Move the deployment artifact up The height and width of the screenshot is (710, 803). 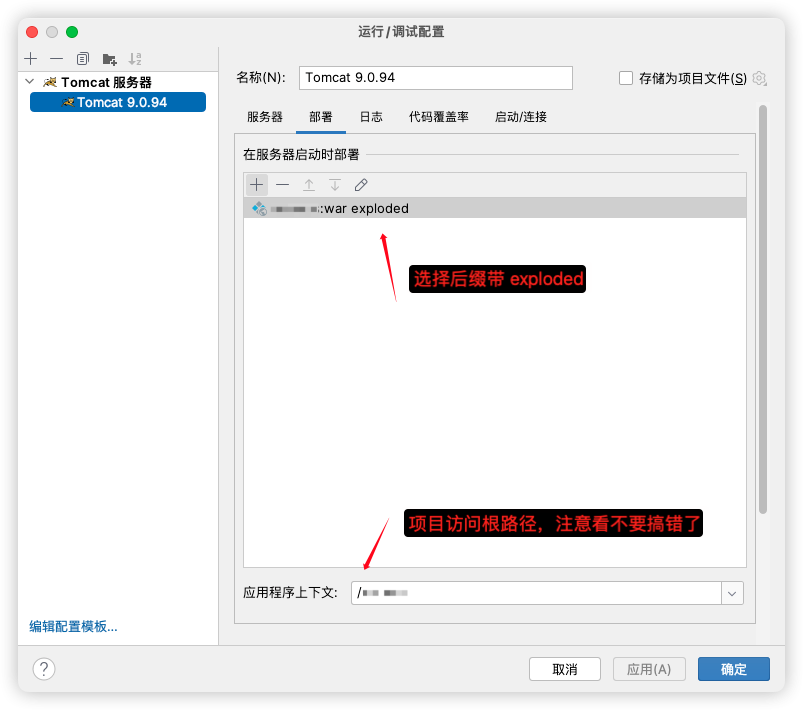(309, 184)
